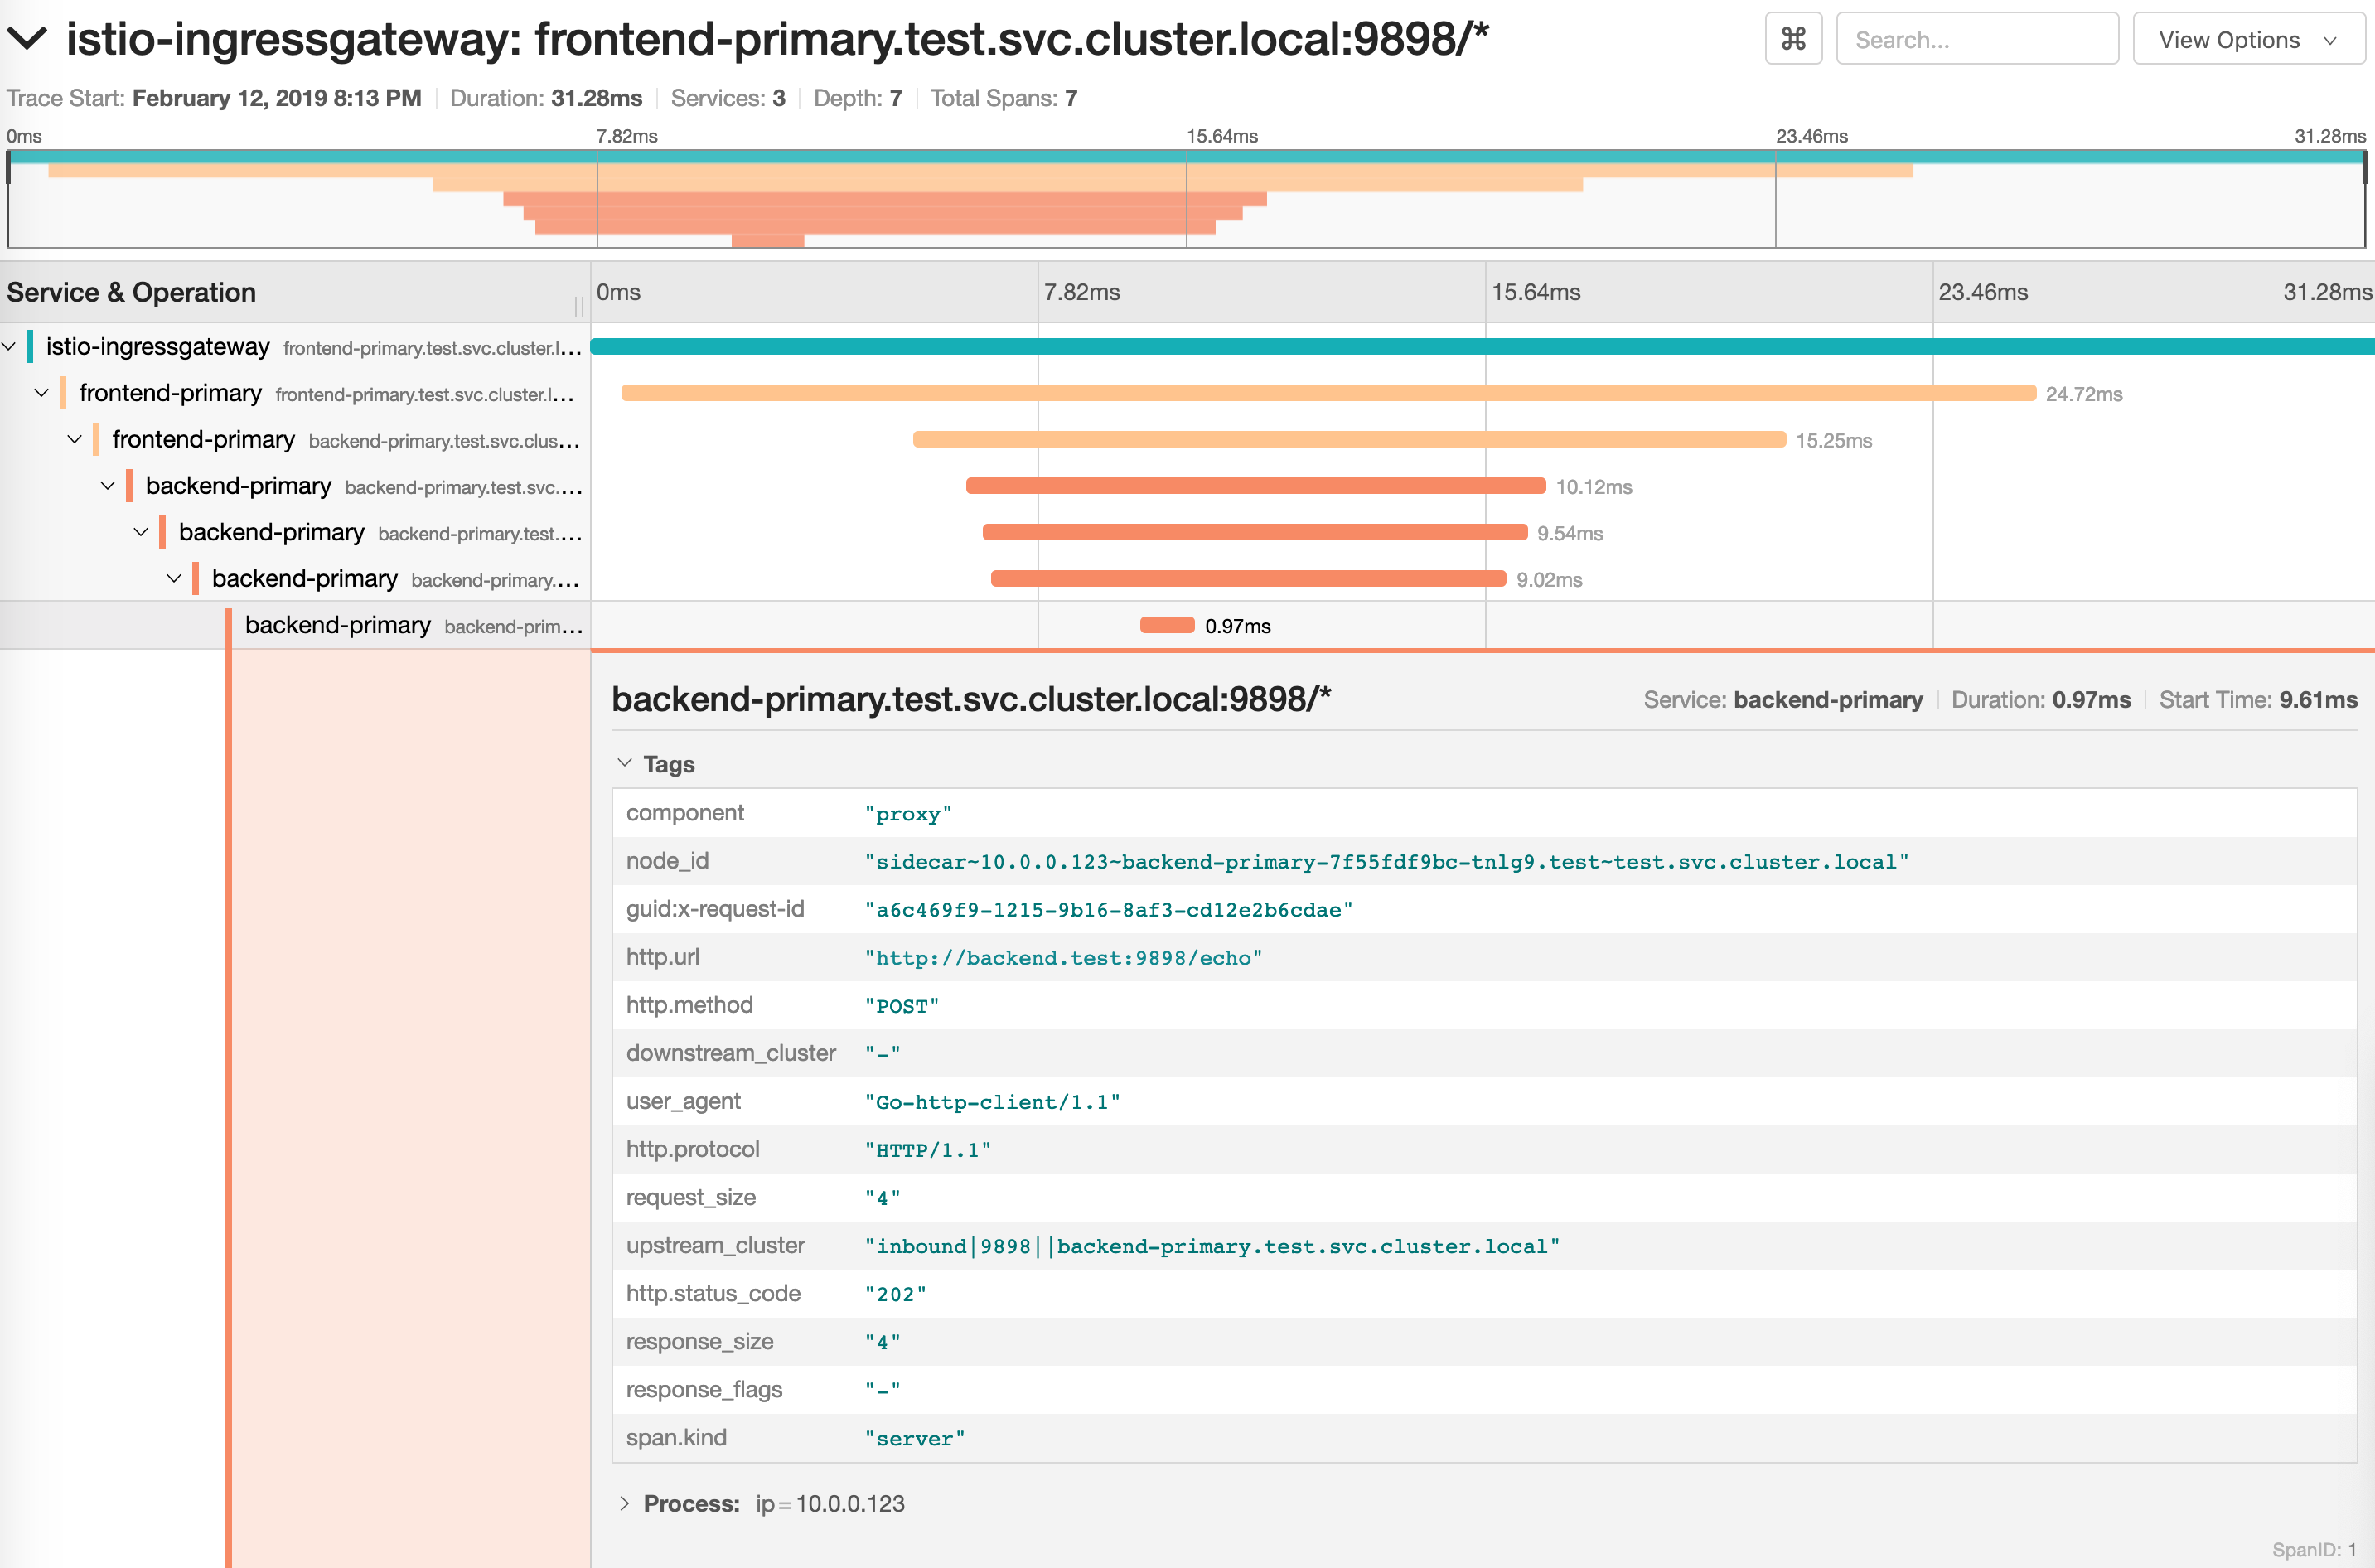The image size is (2375, 1568).
Task: Click the teal istio-ingressgateway span bar
Action: [x=1480, y=347]
